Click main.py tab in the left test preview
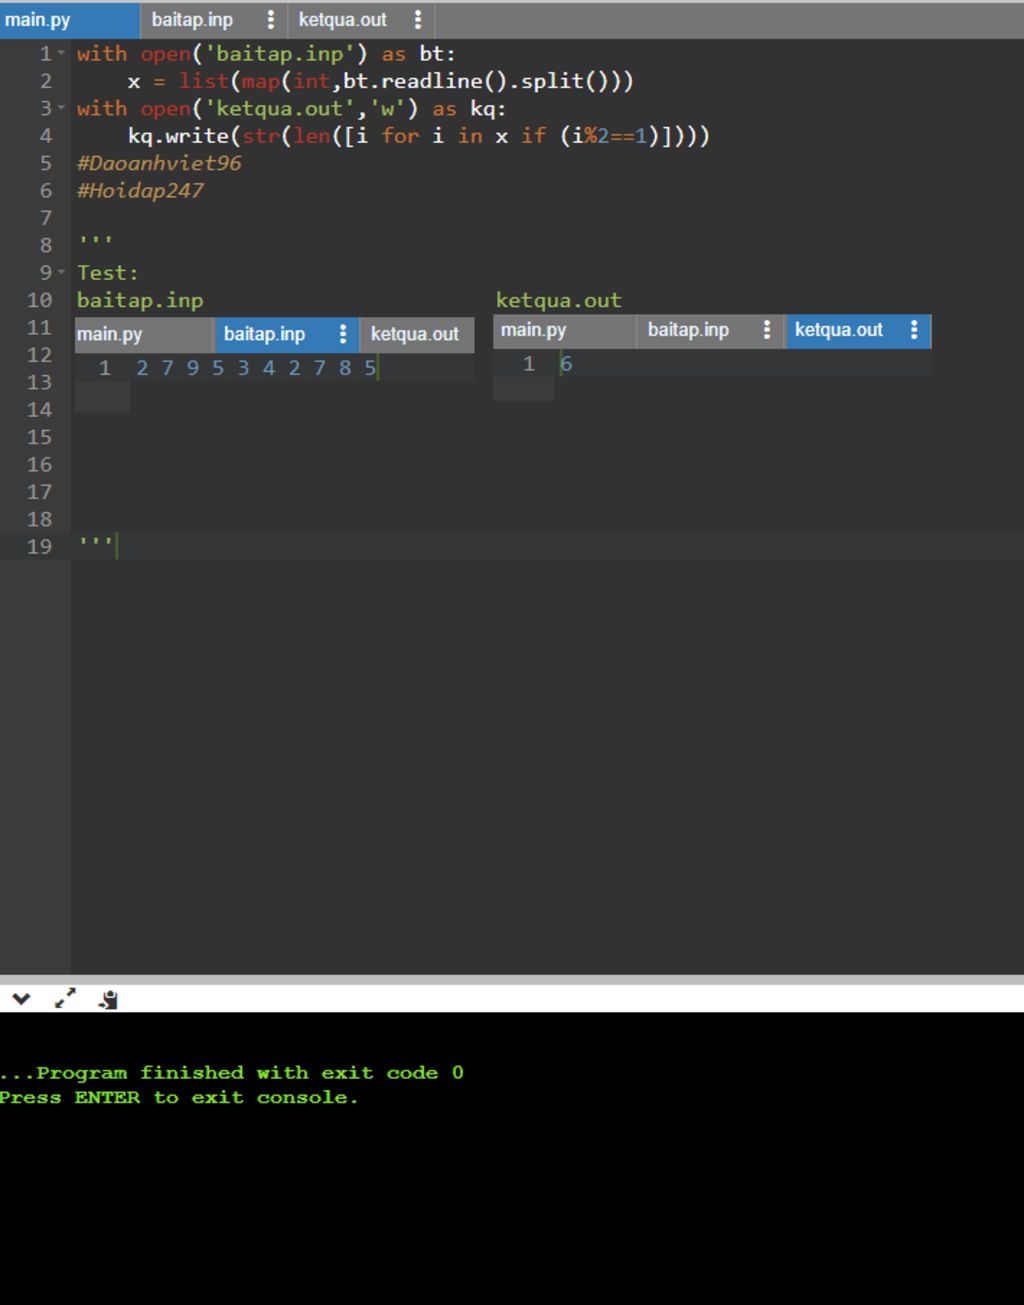The image size is (1024, 1305). 143,334
